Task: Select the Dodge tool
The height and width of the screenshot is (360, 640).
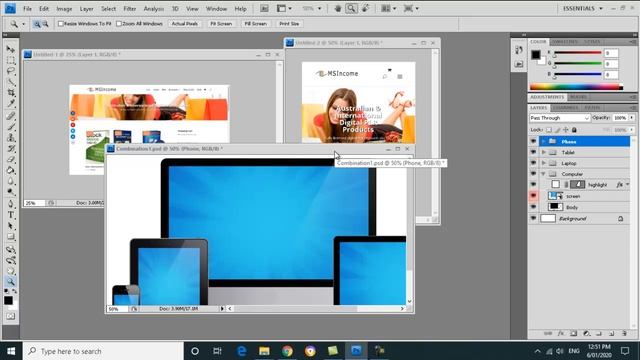Action: point(11,192)
